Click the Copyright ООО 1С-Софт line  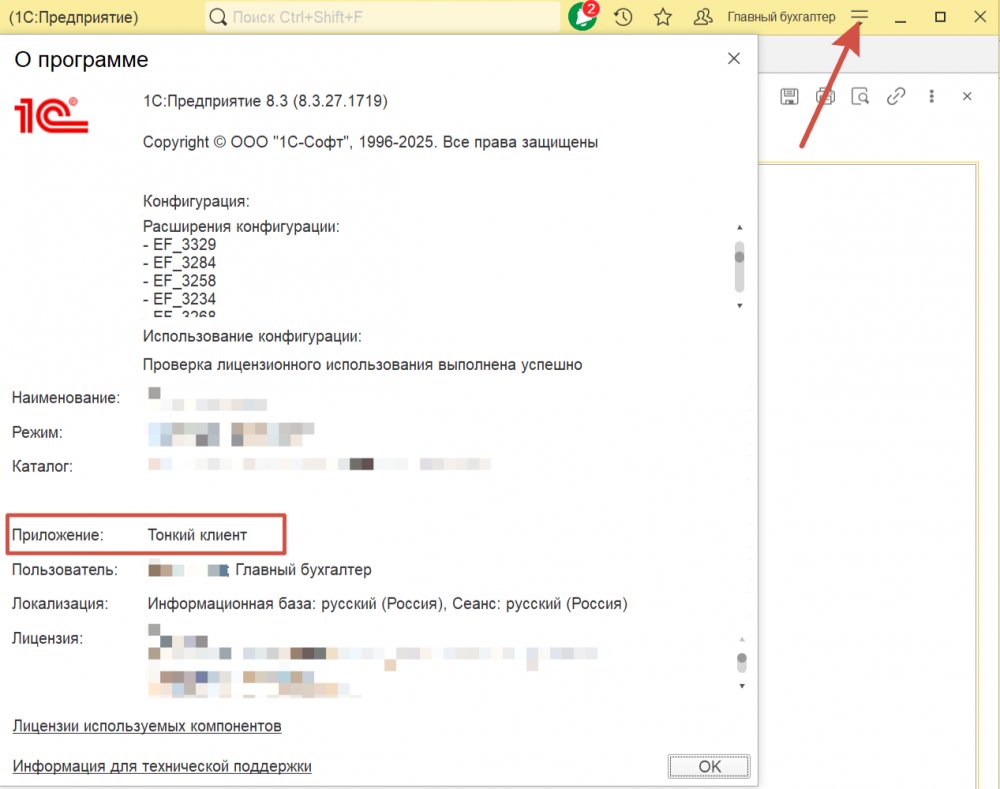click(370, 142)
